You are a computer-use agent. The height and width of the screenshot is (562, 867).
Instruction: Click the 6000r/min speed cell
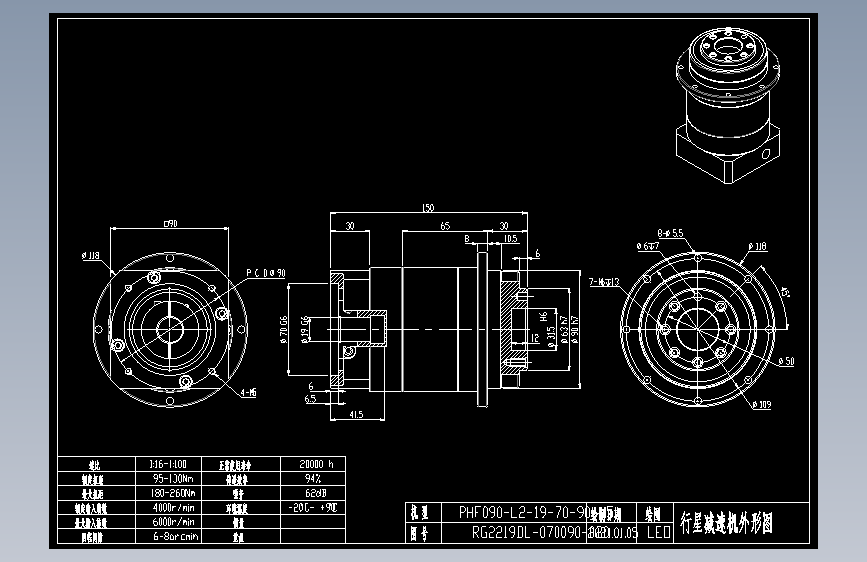pyautogui.click(x=168, y=522)
